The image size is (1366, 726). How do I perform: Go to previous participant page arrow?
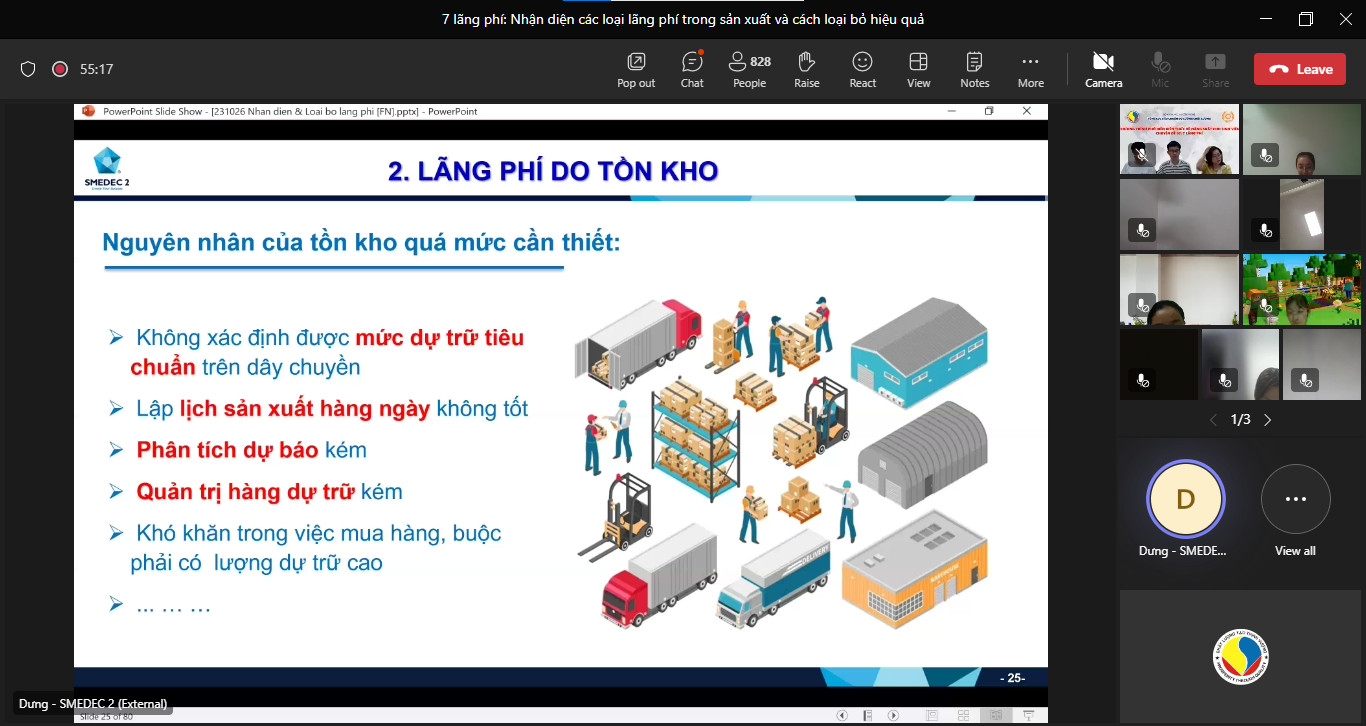tap(1214, 420)
